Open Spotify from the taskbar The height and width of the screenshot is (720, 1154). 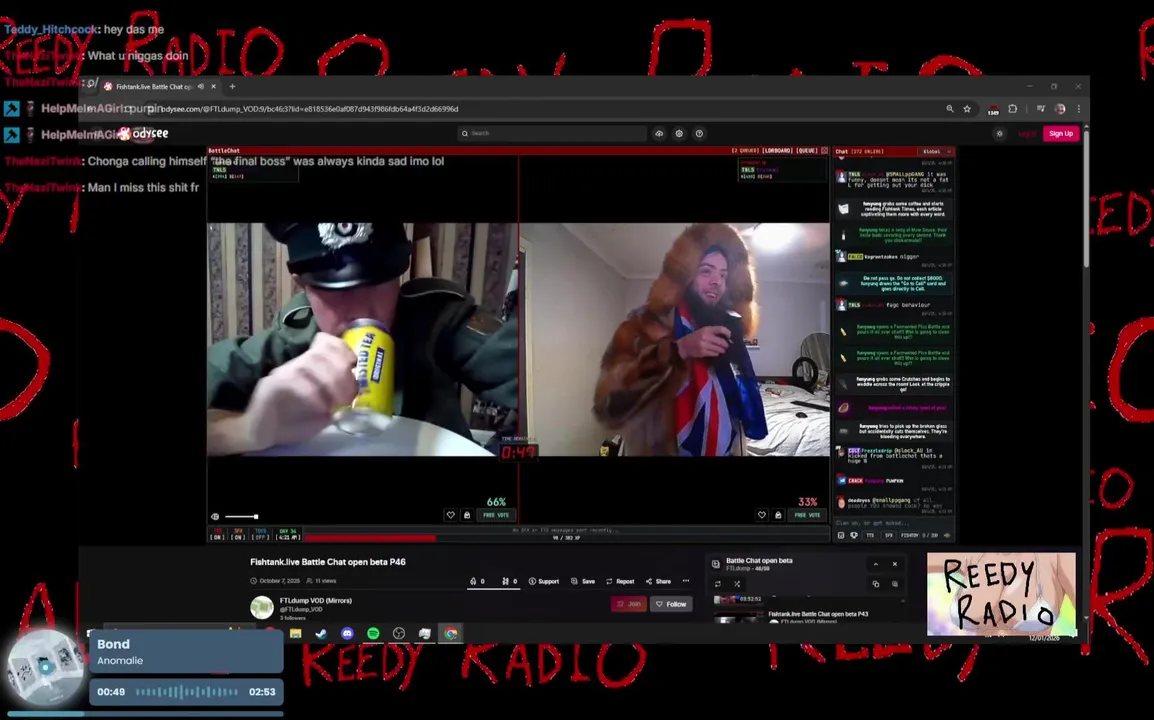(373, 634)
